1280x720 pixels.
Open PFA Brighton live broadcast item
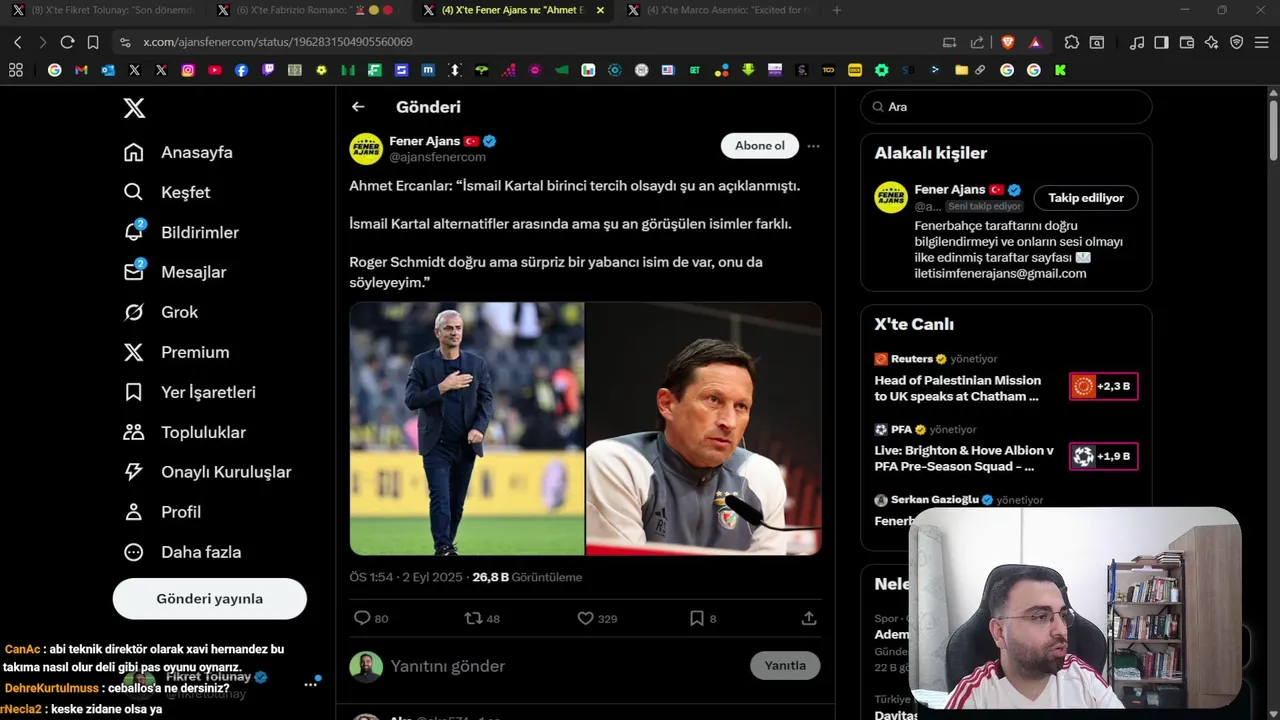click(1006, 449)
